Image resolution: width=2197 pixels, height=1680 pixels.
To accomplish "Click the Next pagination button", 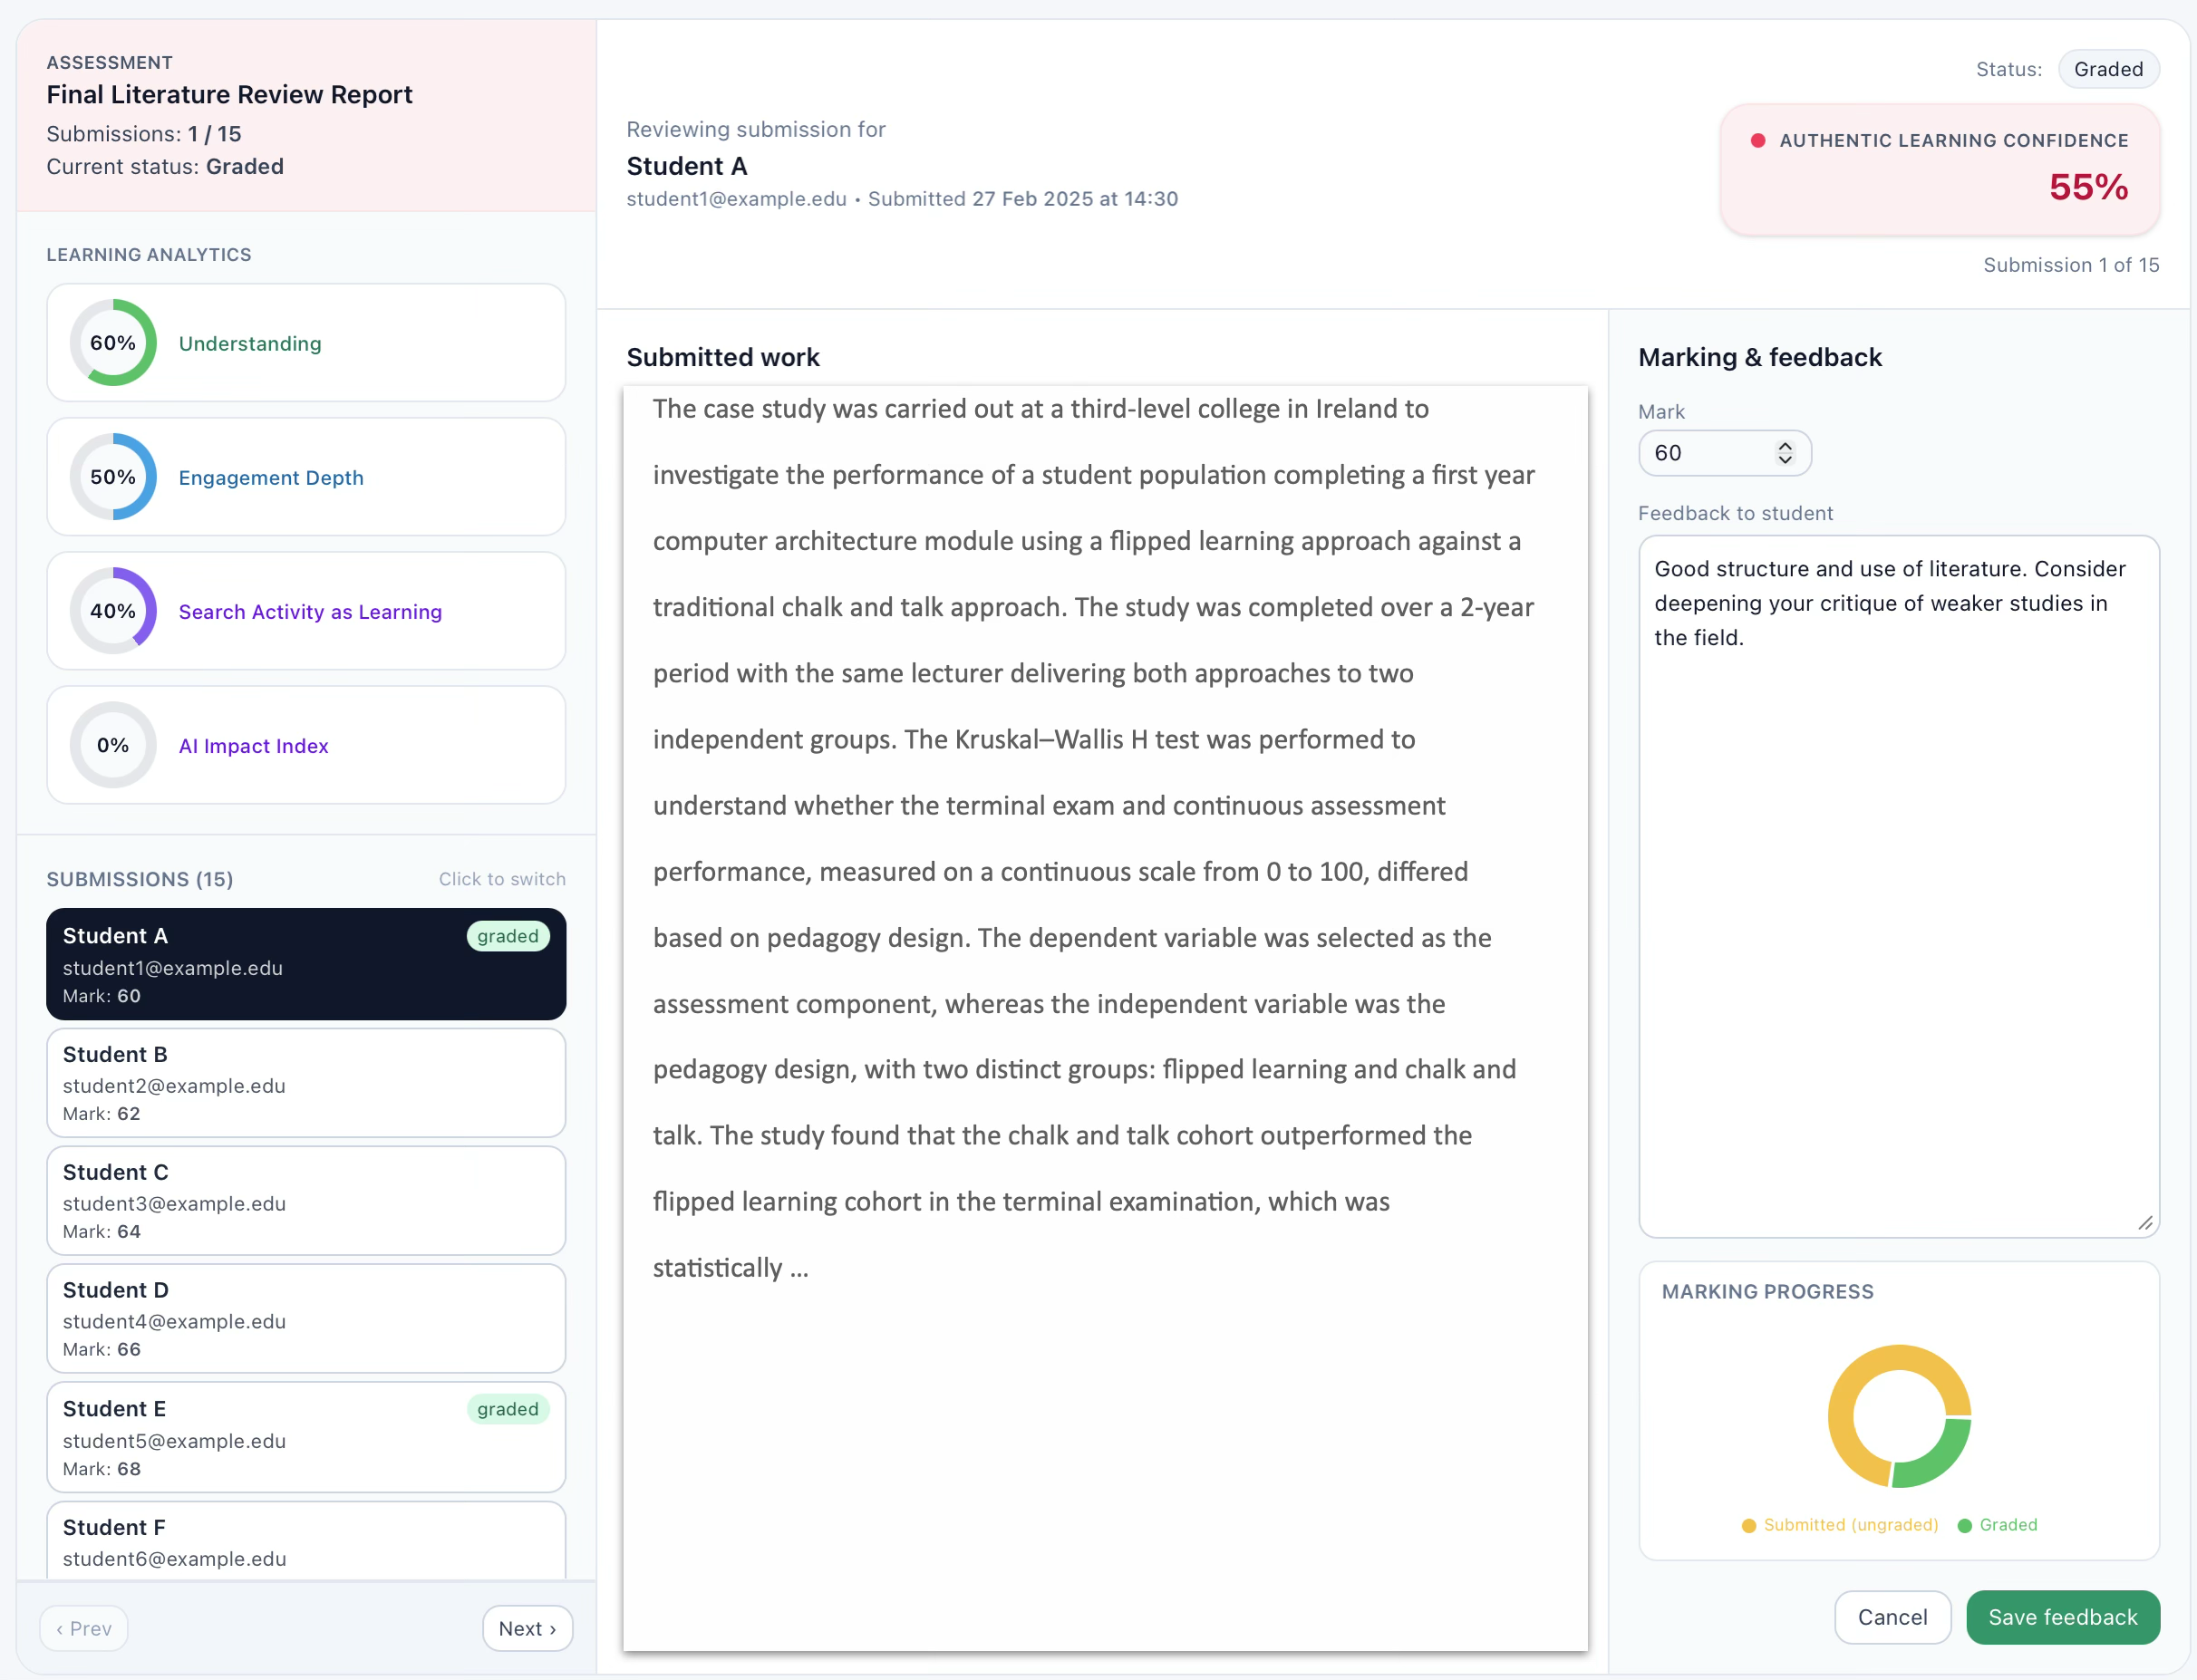I will [527, 1628].
